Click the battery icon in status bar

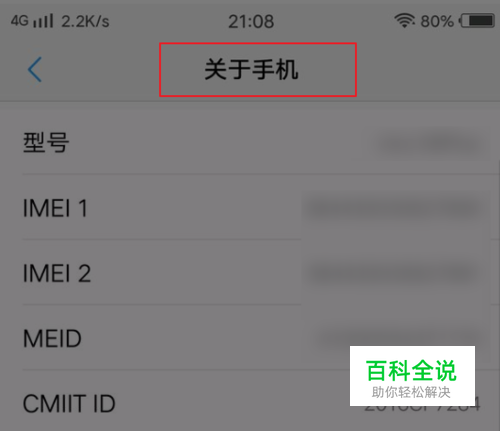(477, 21)
